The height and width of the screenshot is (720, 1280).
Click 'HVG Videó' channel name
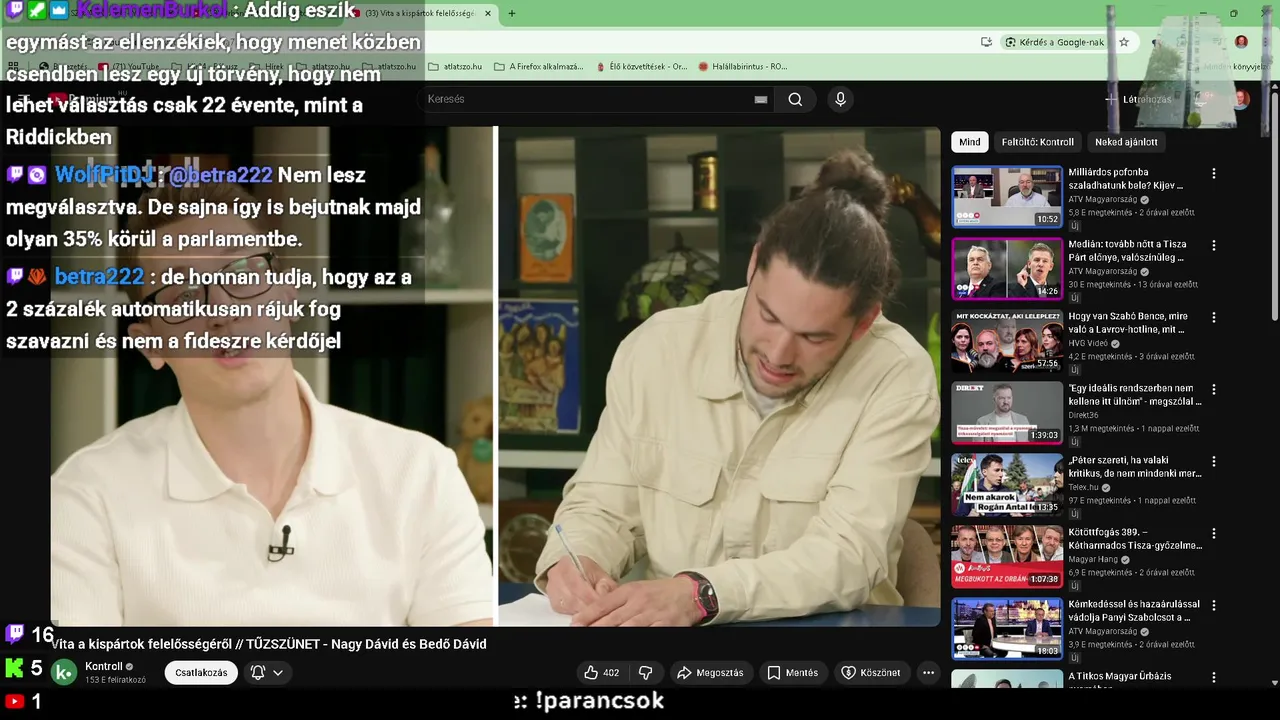pyautogui.click(x=1088, y=343)
